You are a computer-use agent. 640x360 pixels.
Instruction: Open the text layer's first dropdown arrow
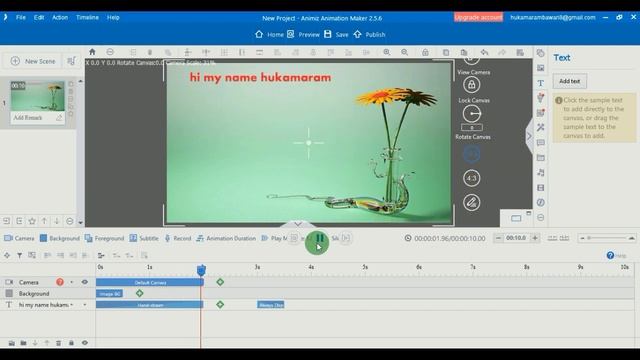pyautogui.click(x=72, y=305)
